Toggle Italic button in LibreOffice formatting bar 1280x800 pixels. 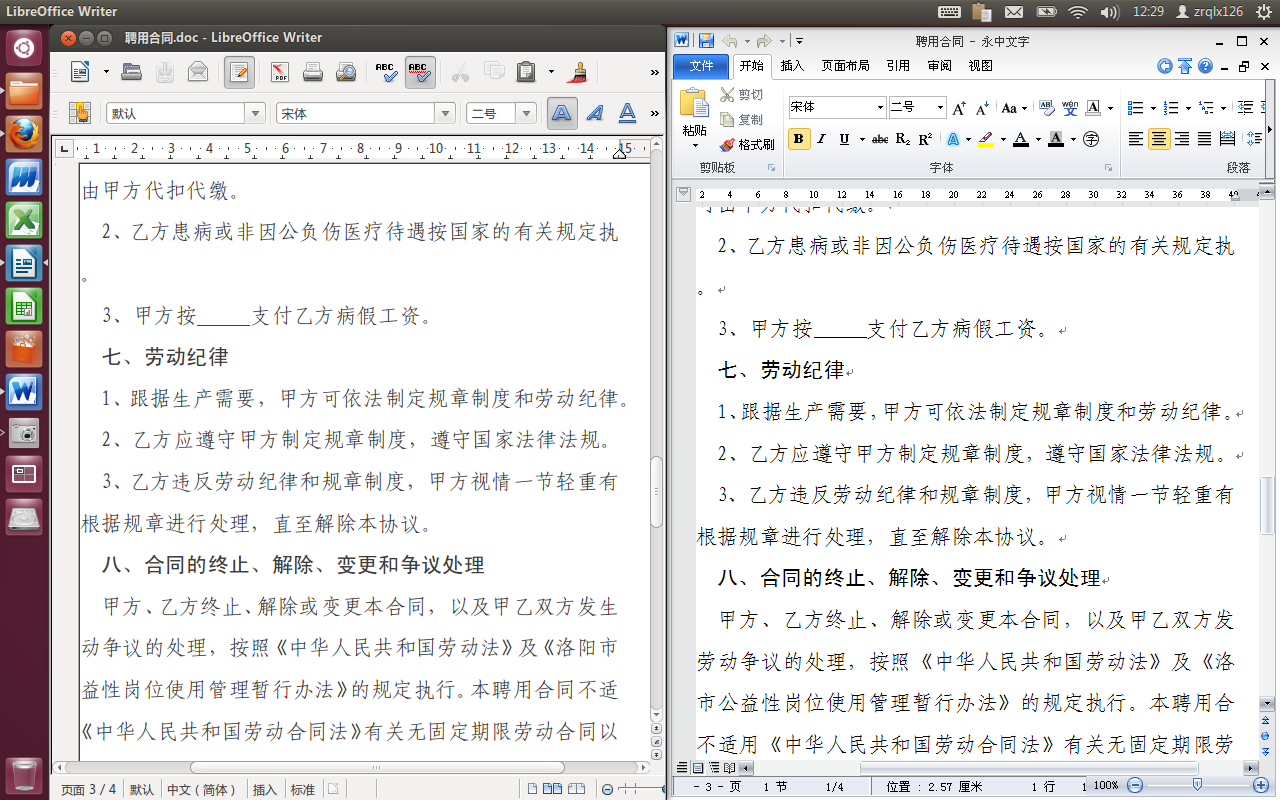[x=595, y=113]
